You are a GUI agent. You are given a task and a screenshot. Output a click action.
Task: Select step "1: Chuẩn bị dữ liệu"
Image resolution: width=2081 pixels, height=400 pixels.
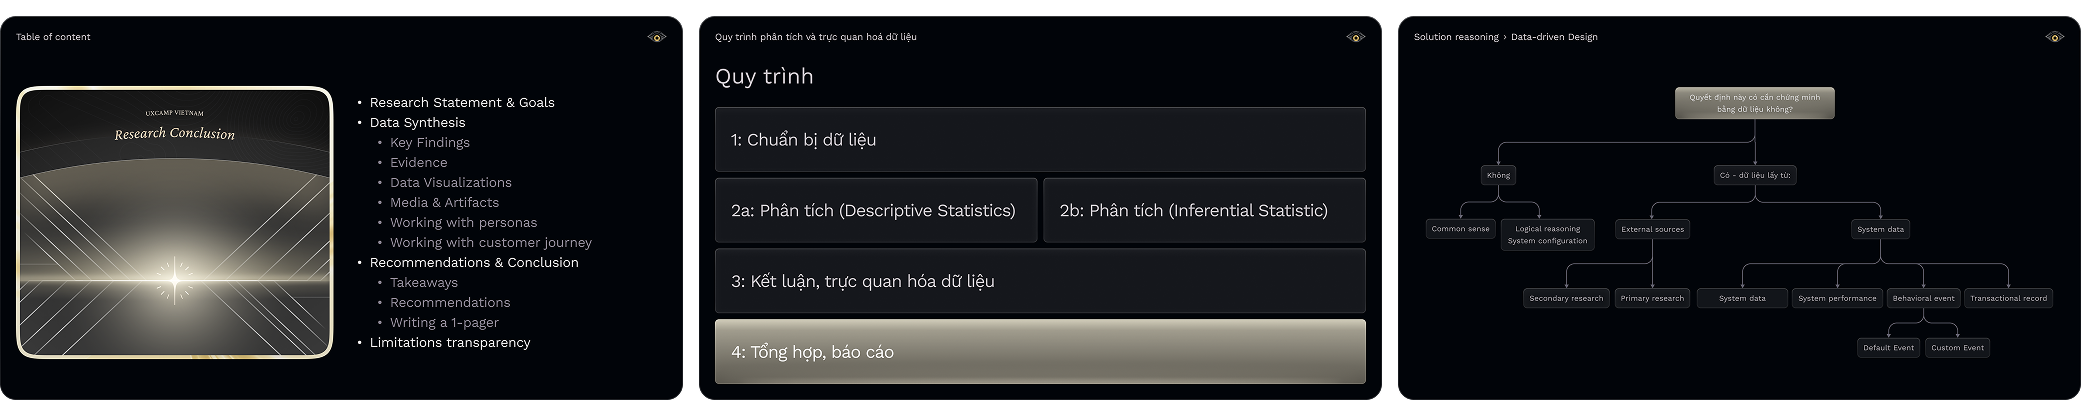(1040, 140)
